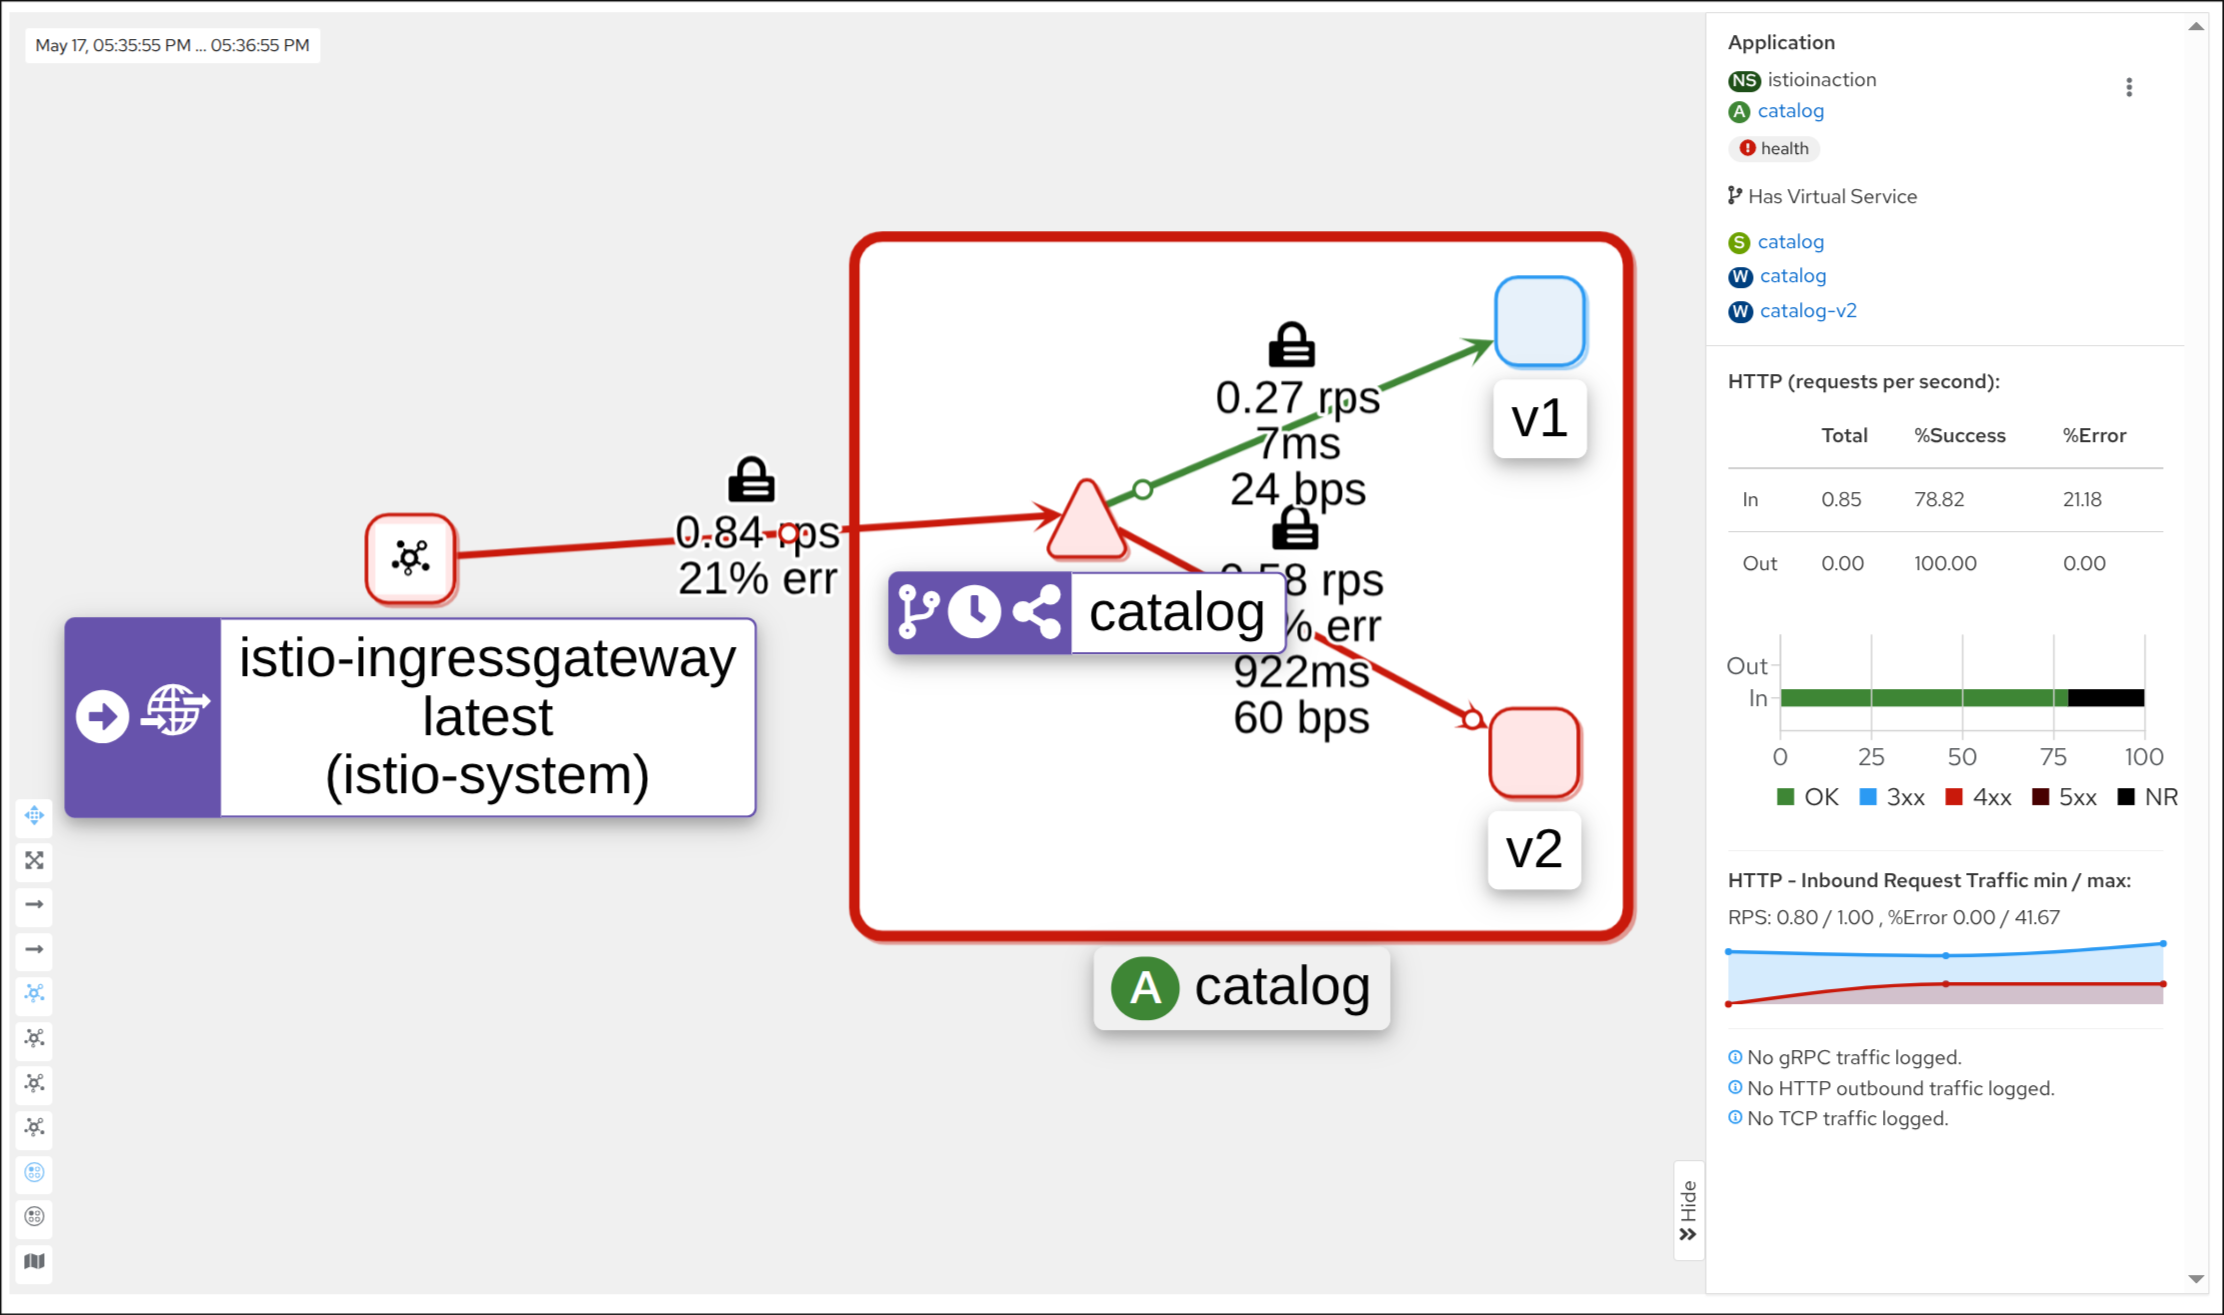Click the share-style icon on catalog badge

[x=1037, y=612]
